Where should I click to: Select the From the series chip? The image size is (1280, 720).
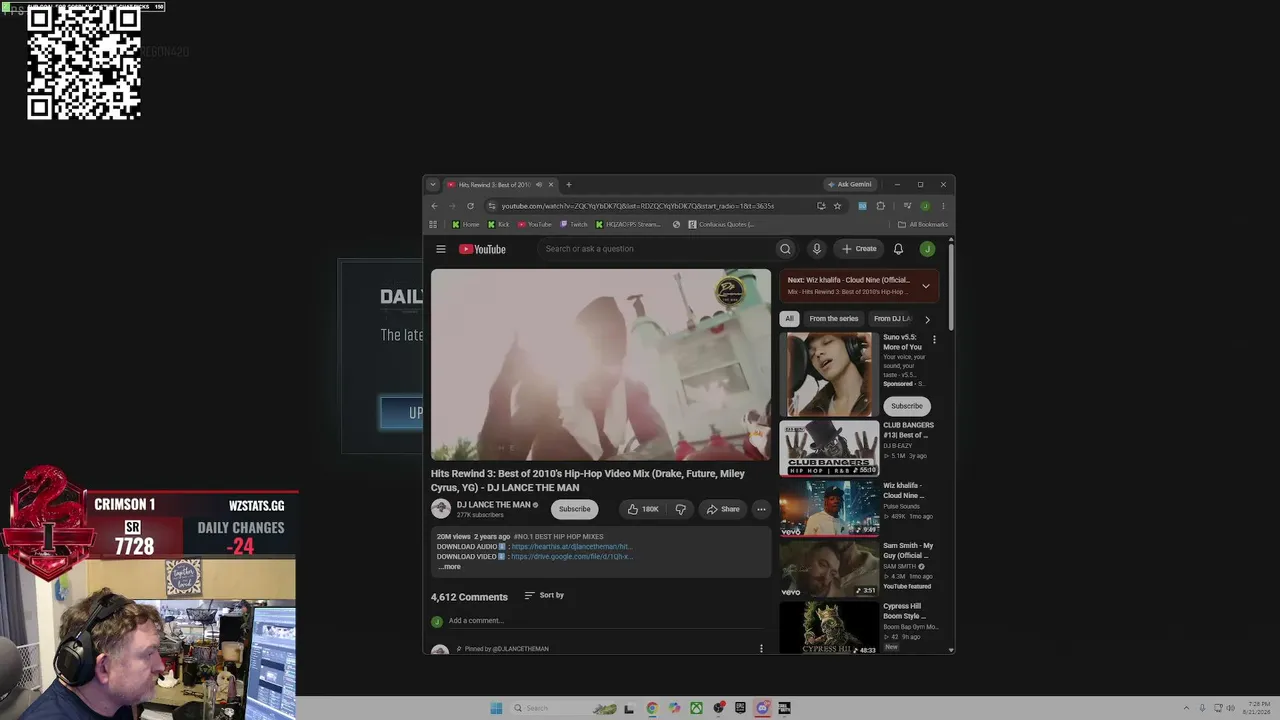pos(834,319)
